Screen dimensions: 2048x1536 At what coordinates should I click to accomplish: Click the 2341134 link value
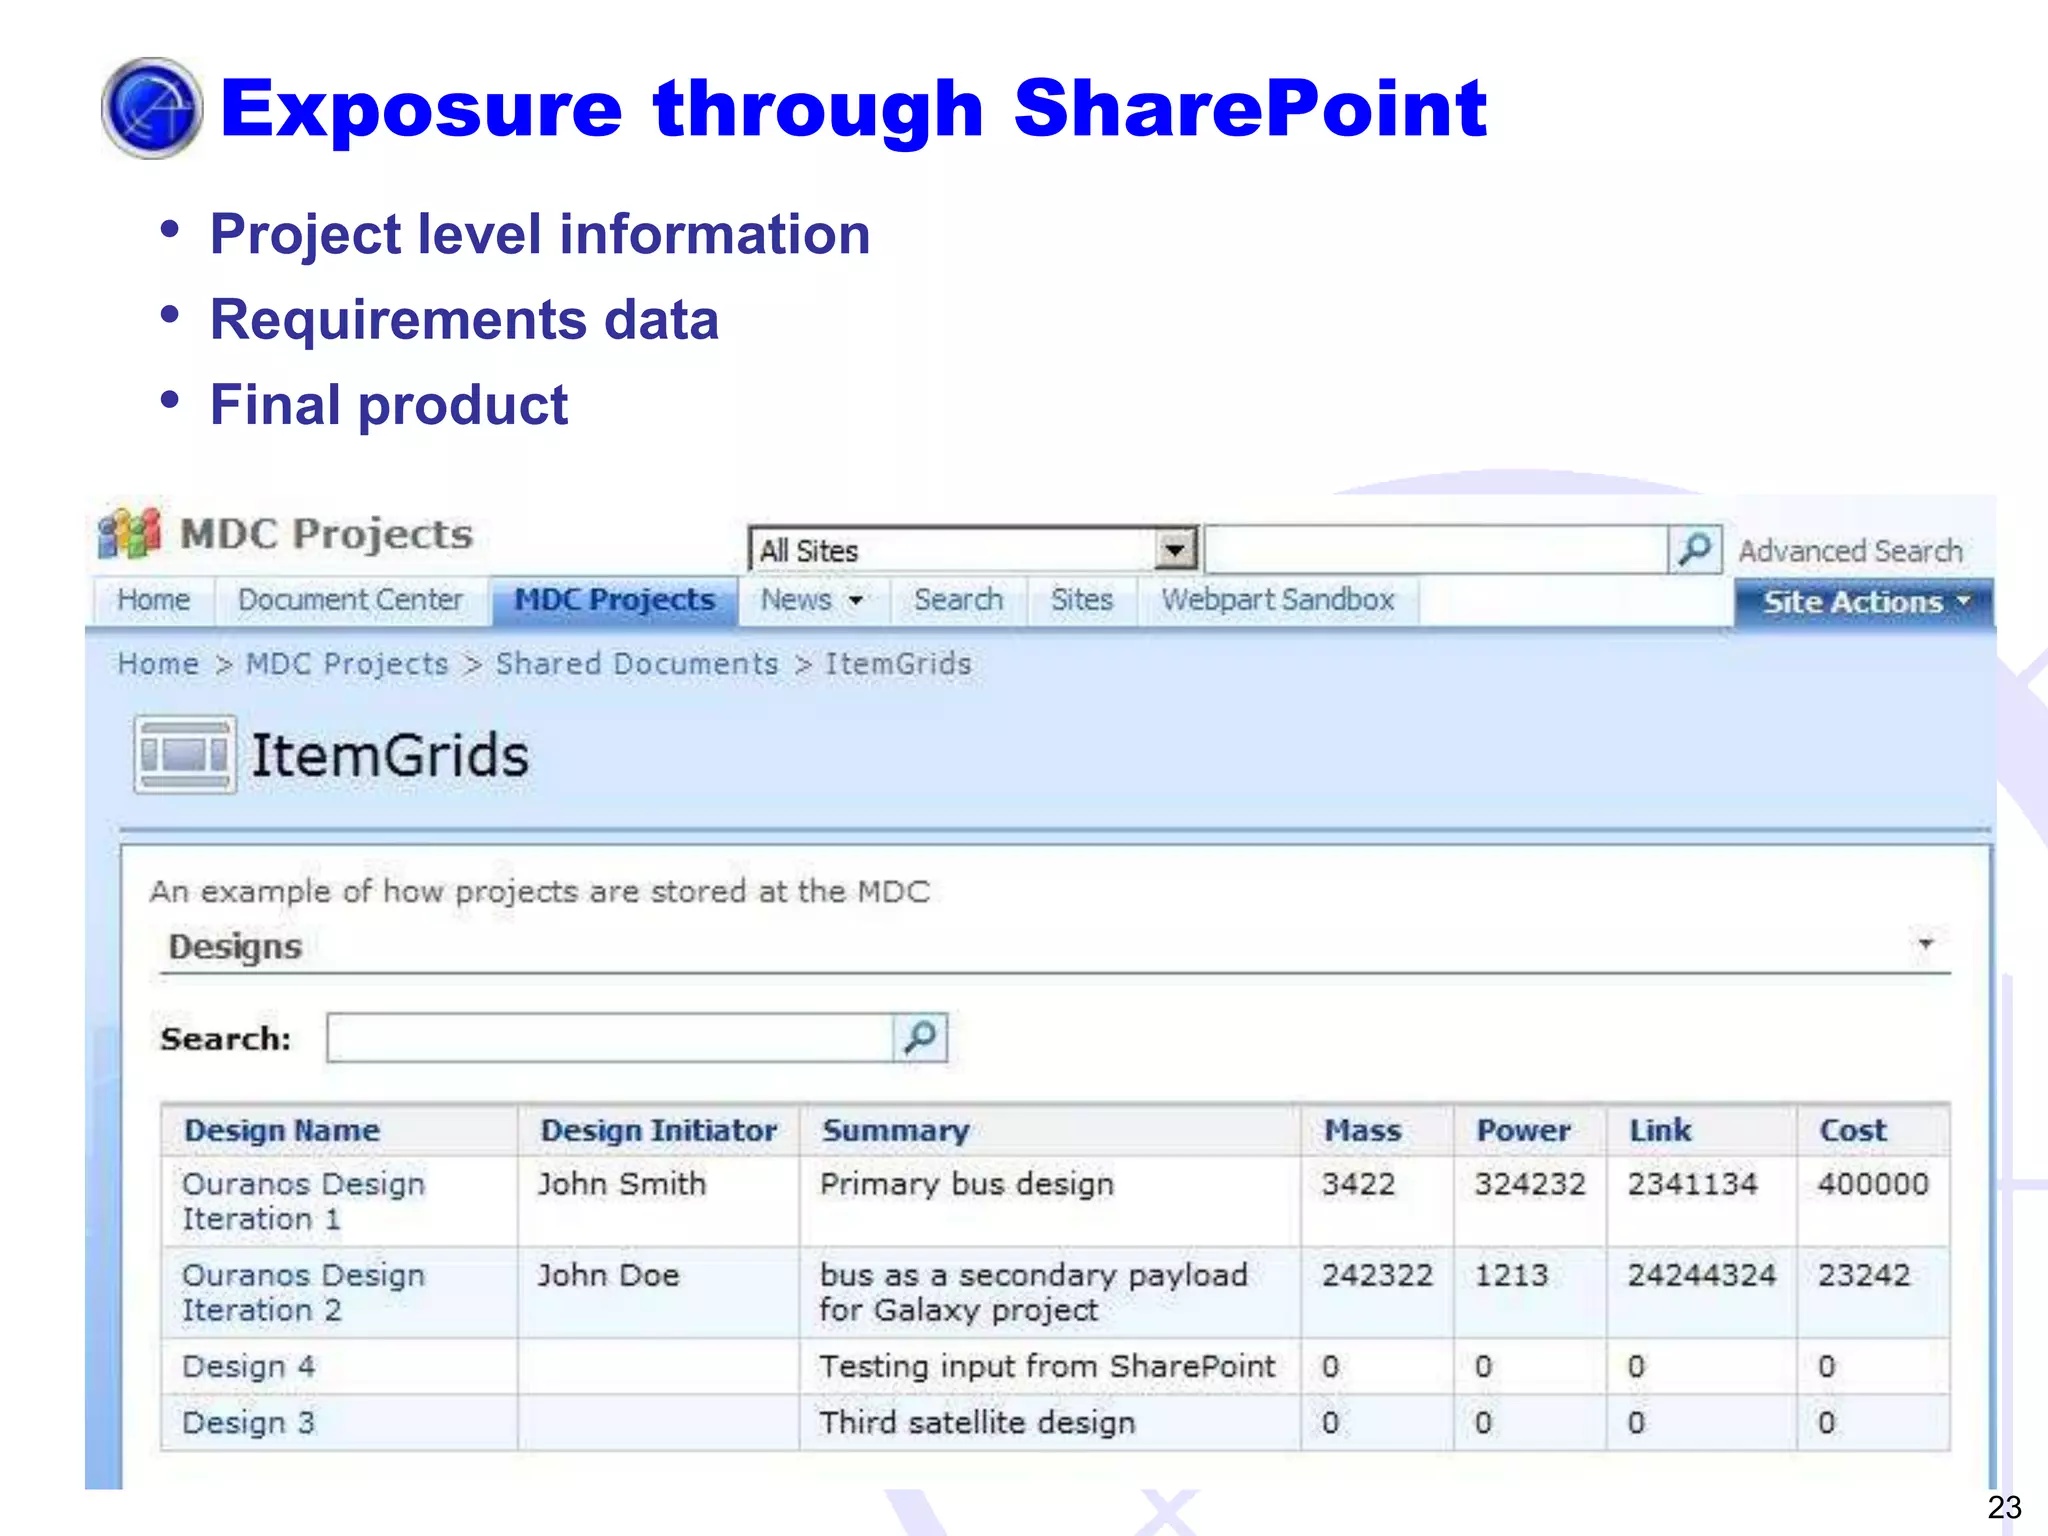pyautogui.click(x=1692, y=1184)
